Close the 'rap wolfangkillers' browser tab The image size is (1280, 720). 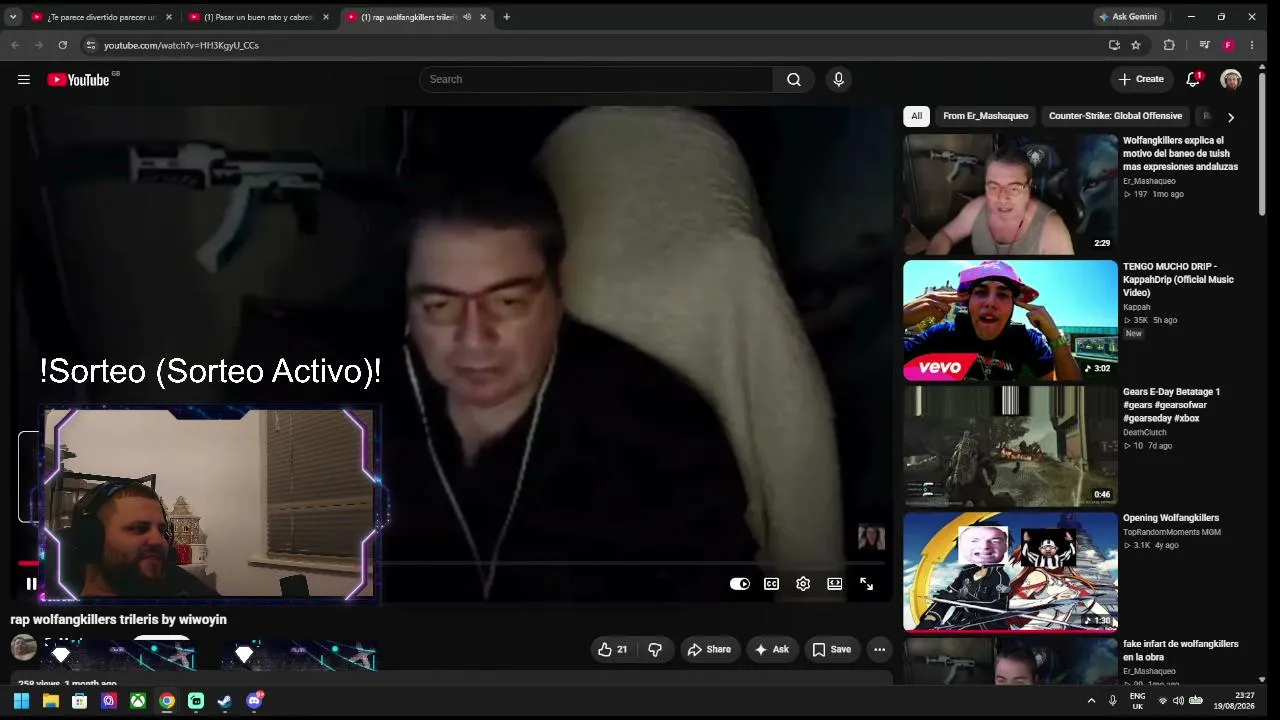484,17
